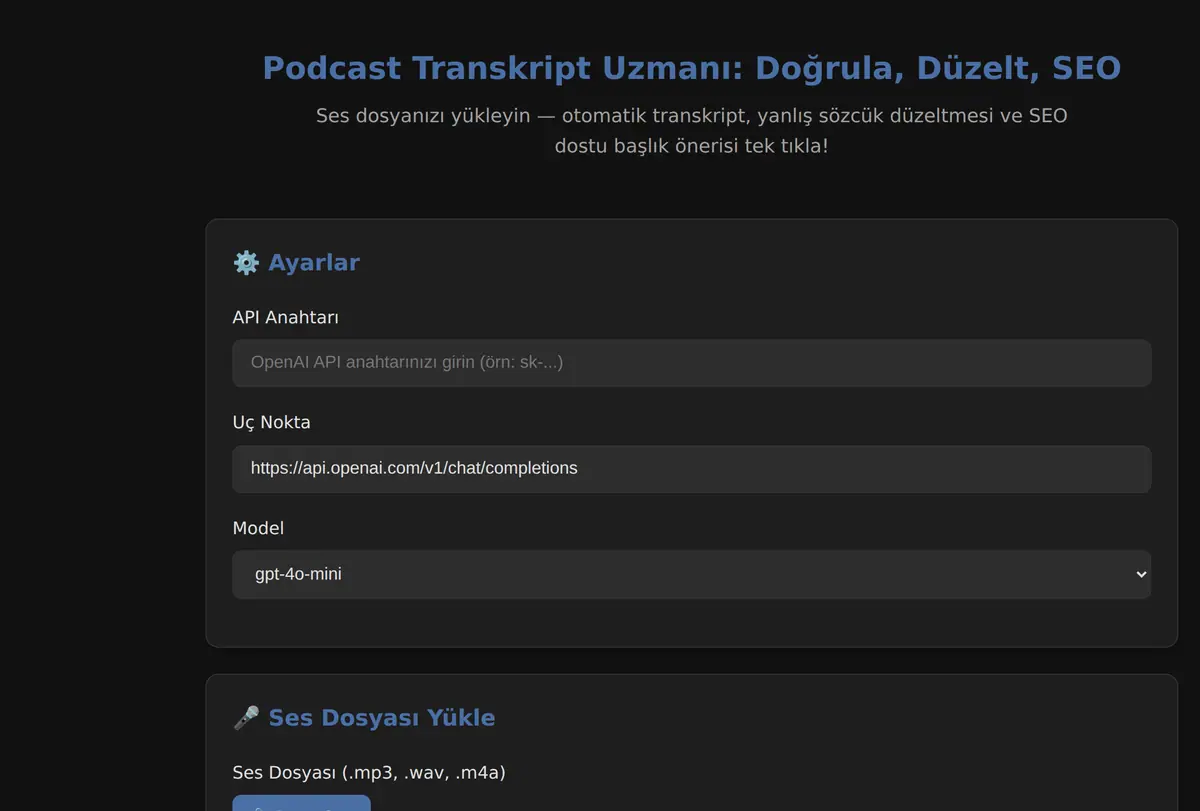Image resolution: width=1200 pixels, height=811 pixels.
Task: Click the 'Model' field label
Action: click(x=259, y=528)
